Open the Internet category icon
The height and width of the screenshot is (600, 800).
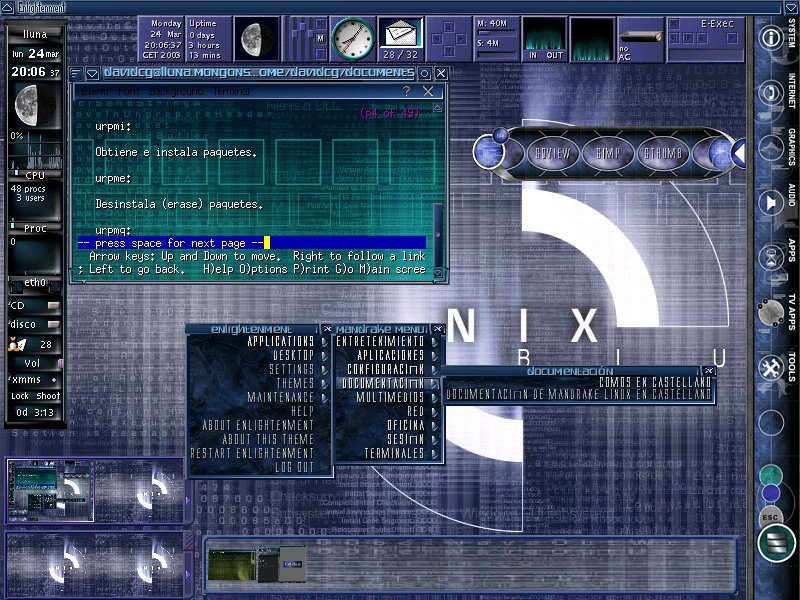(x=771, y=93)
